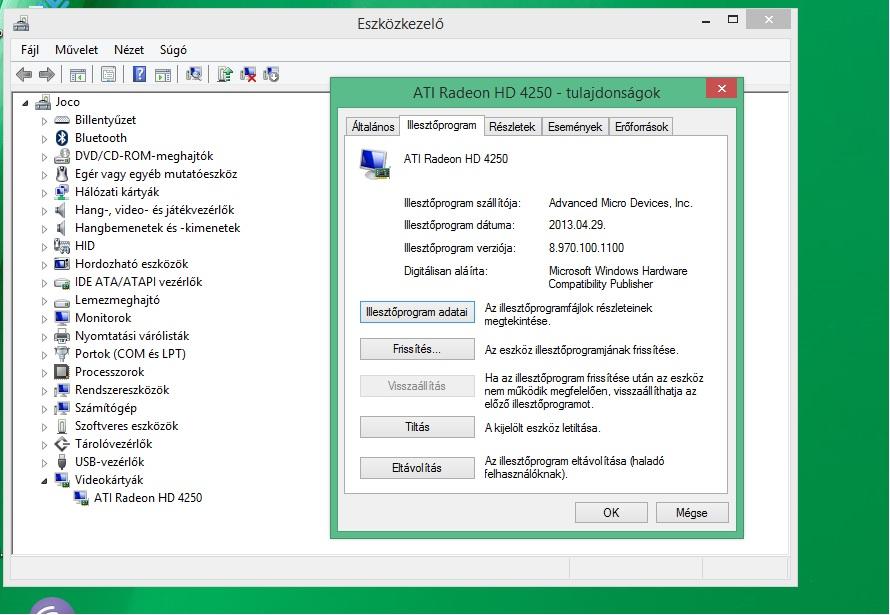Image resolution: width=890 pixels, height=615 pixels.
Task: Click the ATI Radeon HD 4250 tree item icon
Action: click(x=81, y=498)
